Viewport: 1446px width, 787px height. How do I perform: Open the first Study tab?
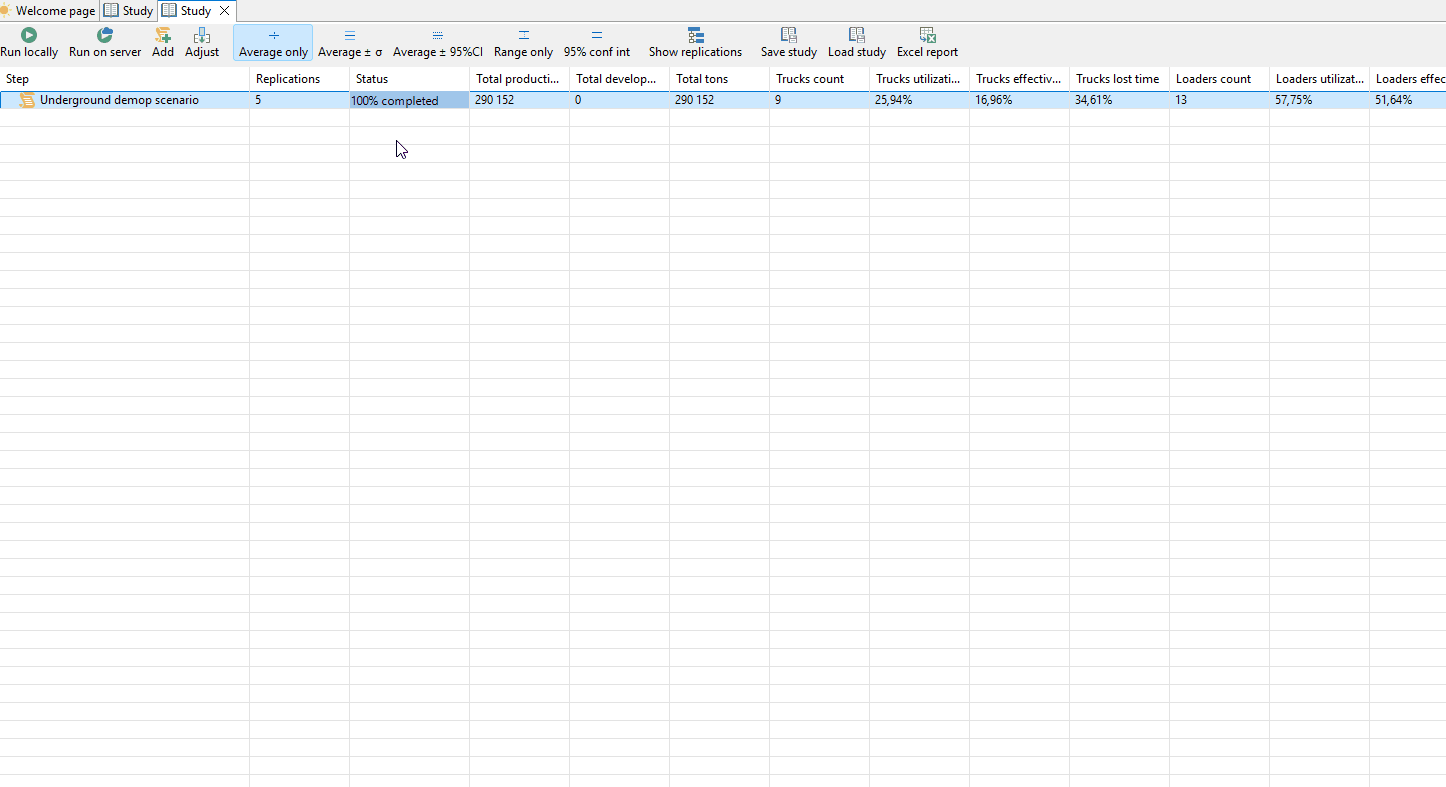tap(129, 11)
